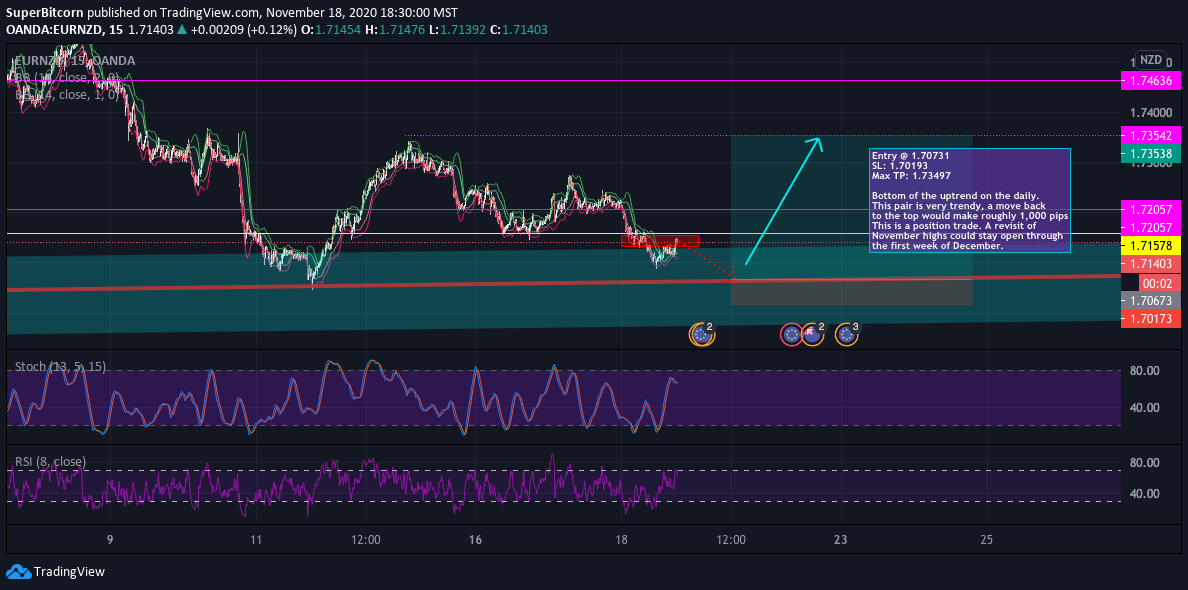
Task: Click the 23 date label on time axis
Action: (x=840, y=540)
